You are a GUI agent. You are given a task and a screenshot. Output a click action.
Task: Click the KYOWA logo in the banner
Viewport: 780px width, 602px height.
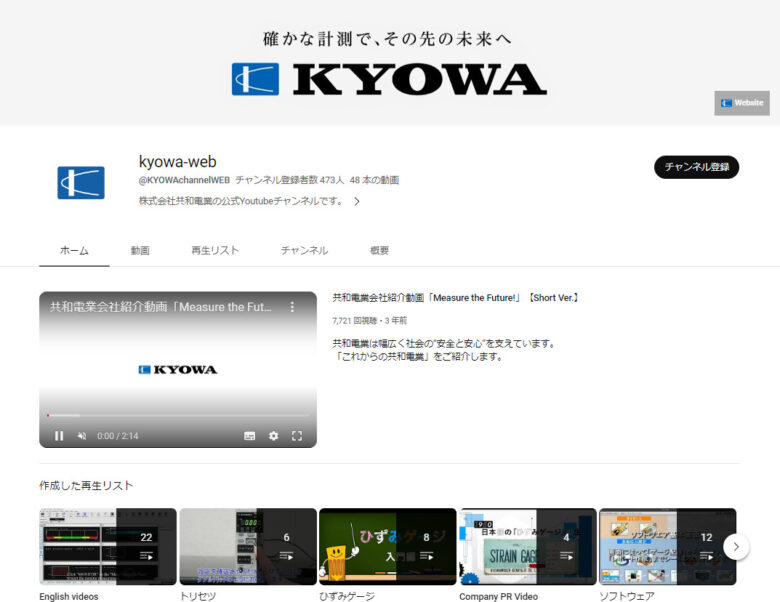389,79
